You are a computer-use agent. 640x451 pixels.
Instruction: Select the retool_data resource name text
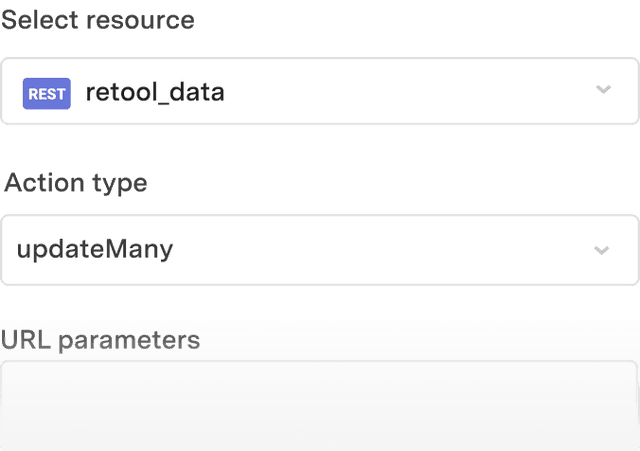(155, 93)
